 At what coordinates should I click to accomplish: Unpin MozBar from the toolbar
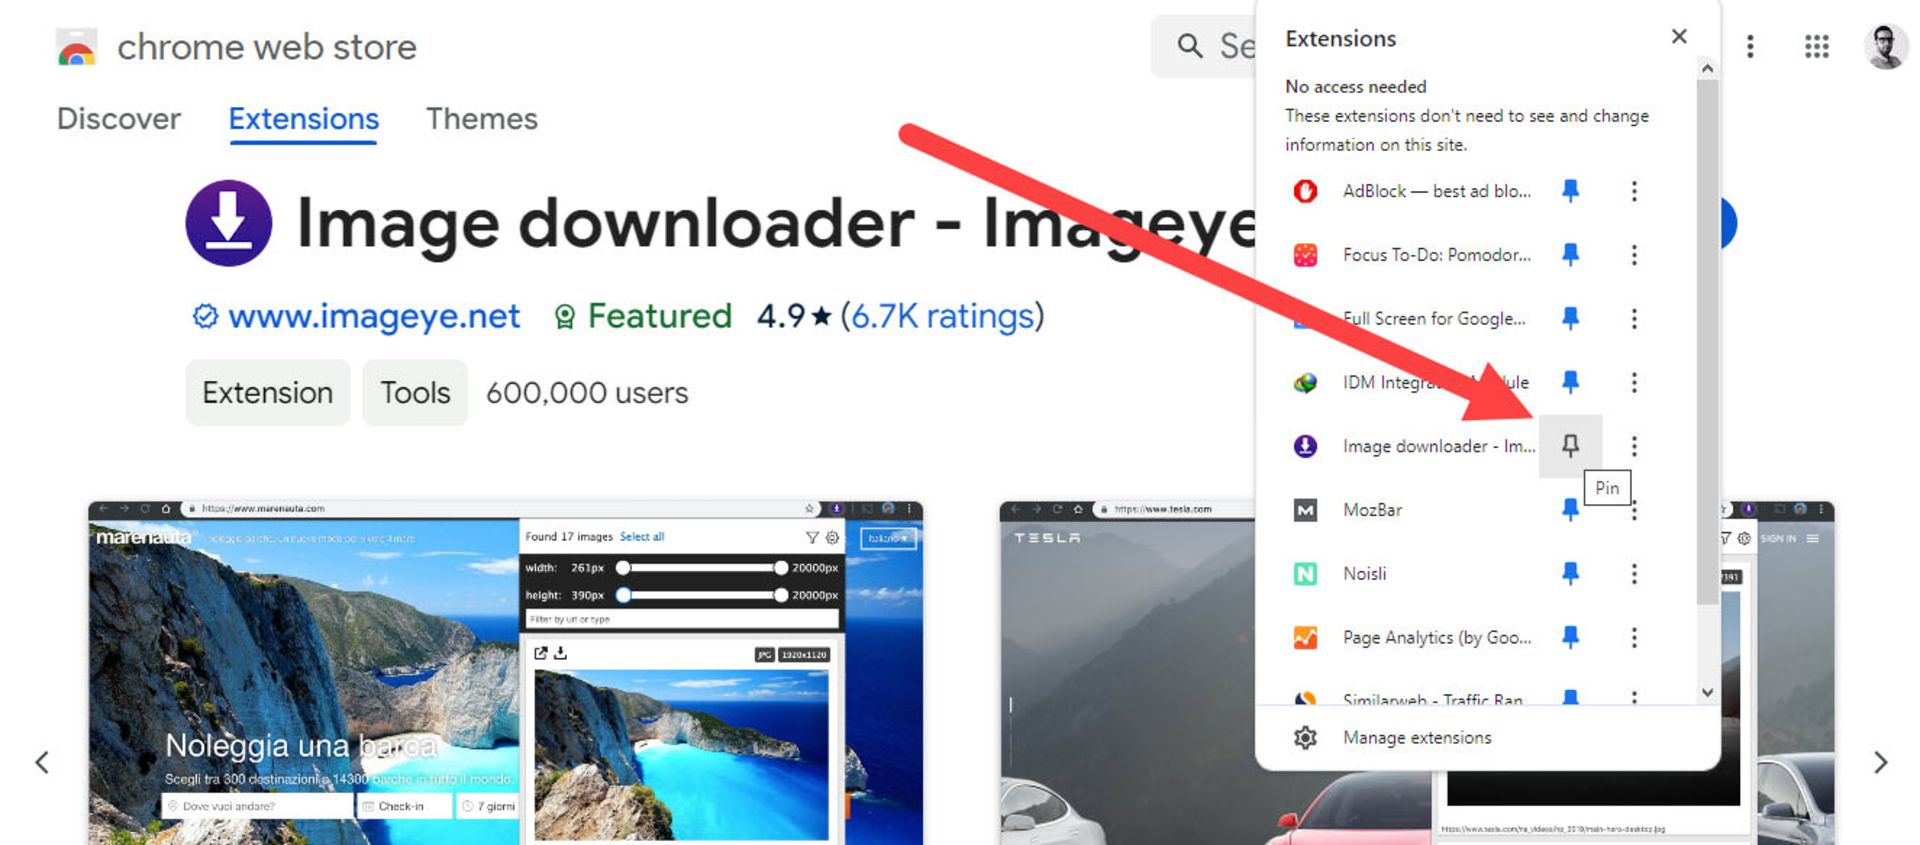coord(1570,510)
